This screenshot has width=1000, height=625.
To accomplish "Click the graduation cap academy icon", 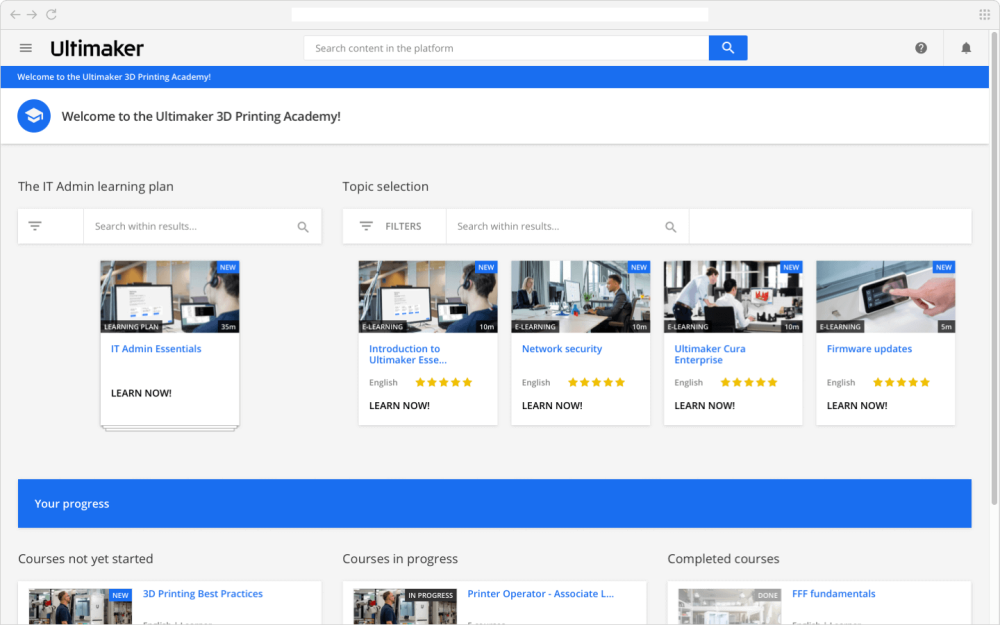I will point(34,116).
